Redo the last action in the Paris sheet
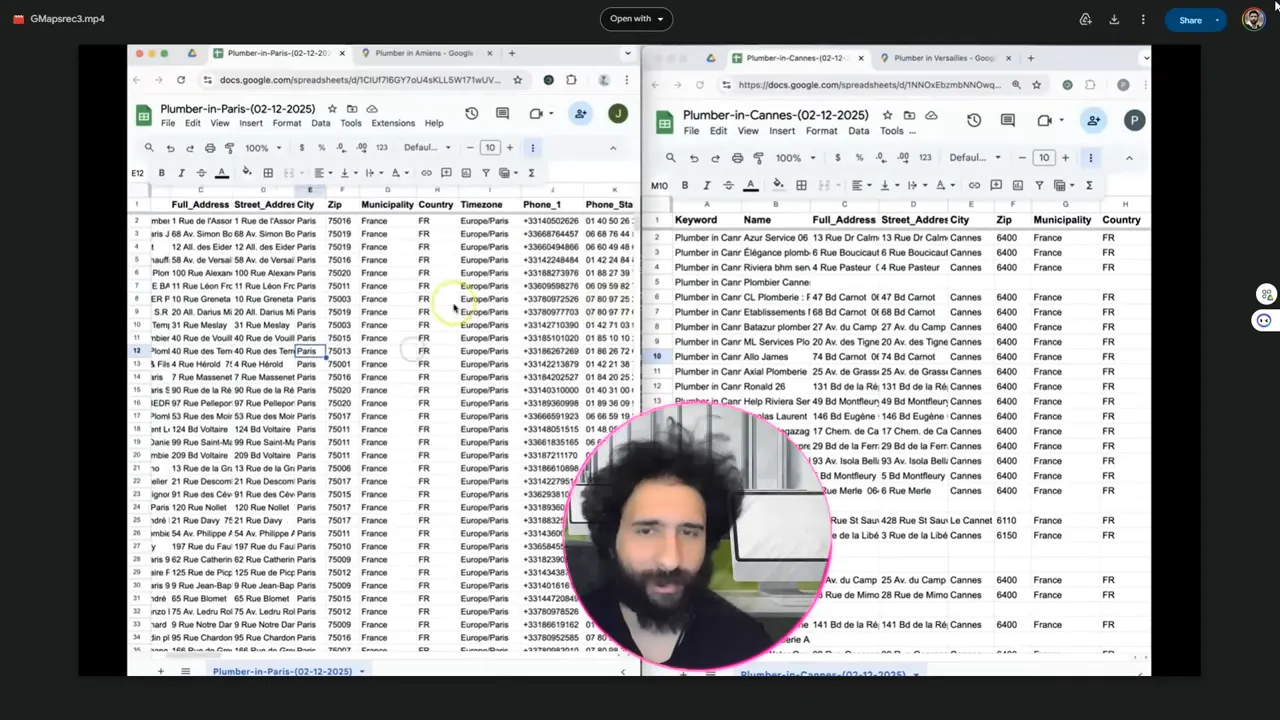 pos(190,148)
